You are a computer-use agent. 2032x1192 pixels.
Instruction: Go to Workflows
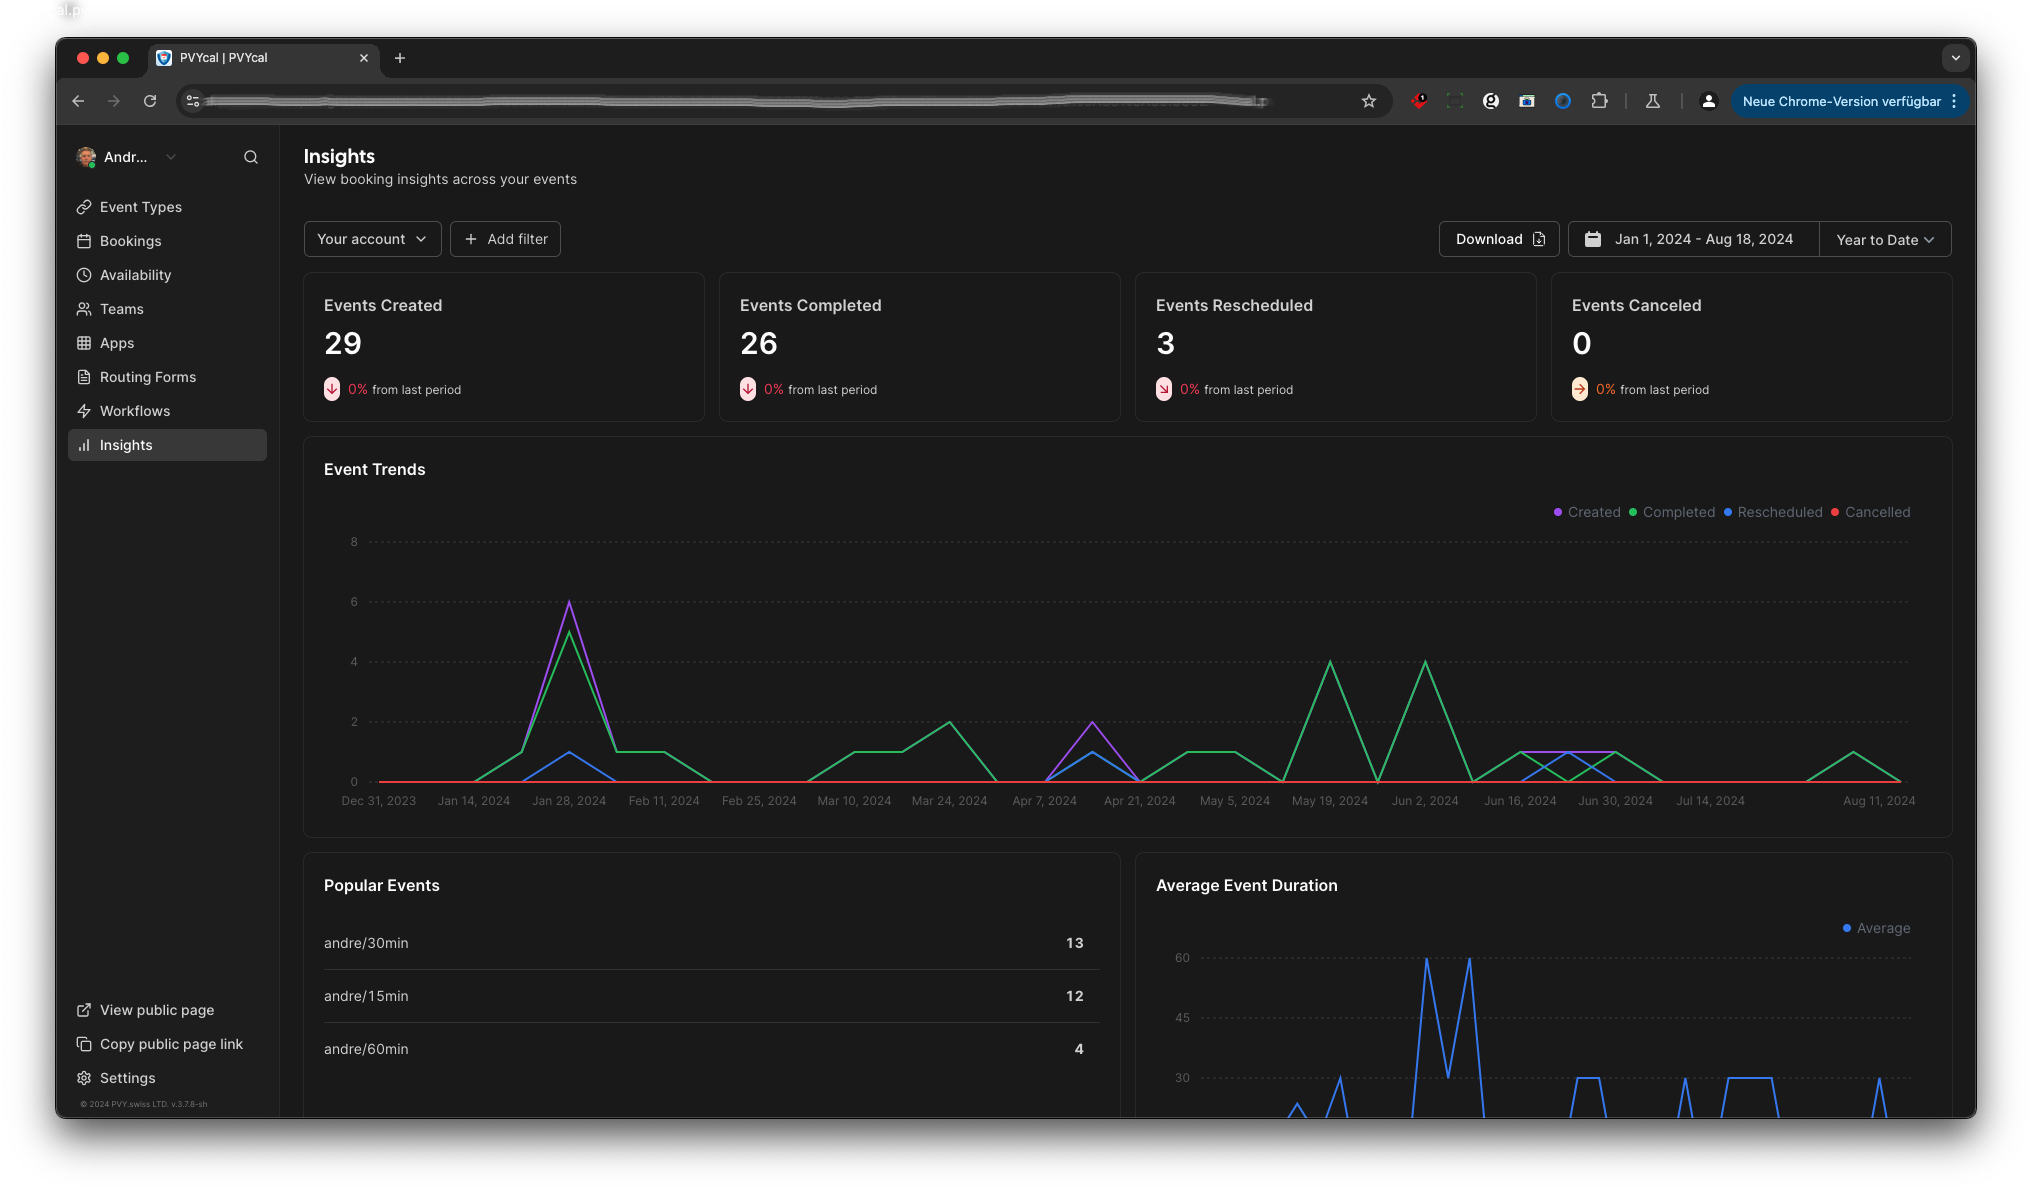tap(167, 411)
